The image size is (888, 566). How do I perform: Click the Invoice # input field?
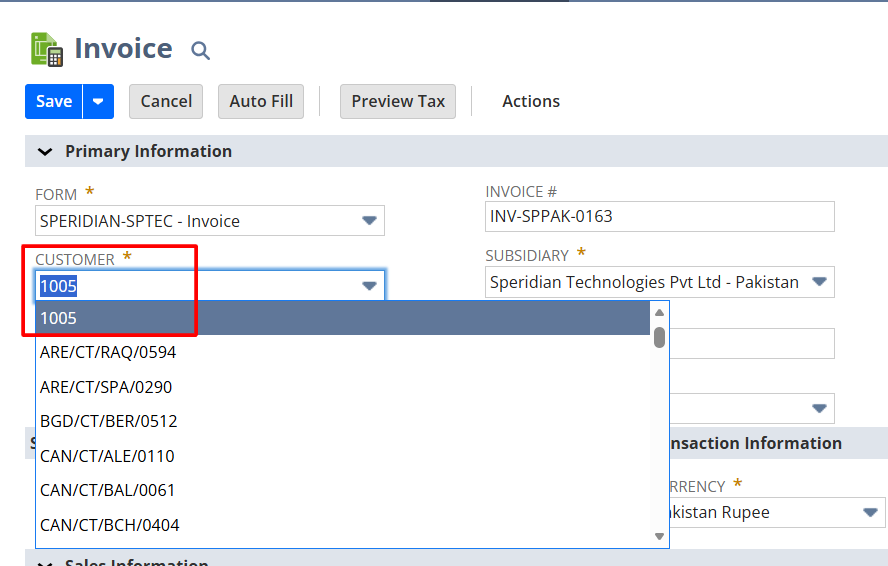pos(659,216)
